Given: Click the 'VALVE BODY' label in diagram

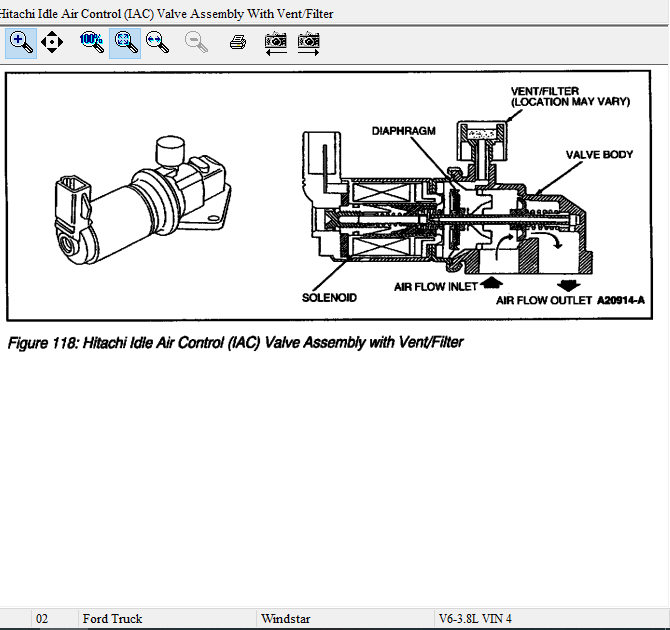Looking at the screenshot, I should tap(599, 155).
